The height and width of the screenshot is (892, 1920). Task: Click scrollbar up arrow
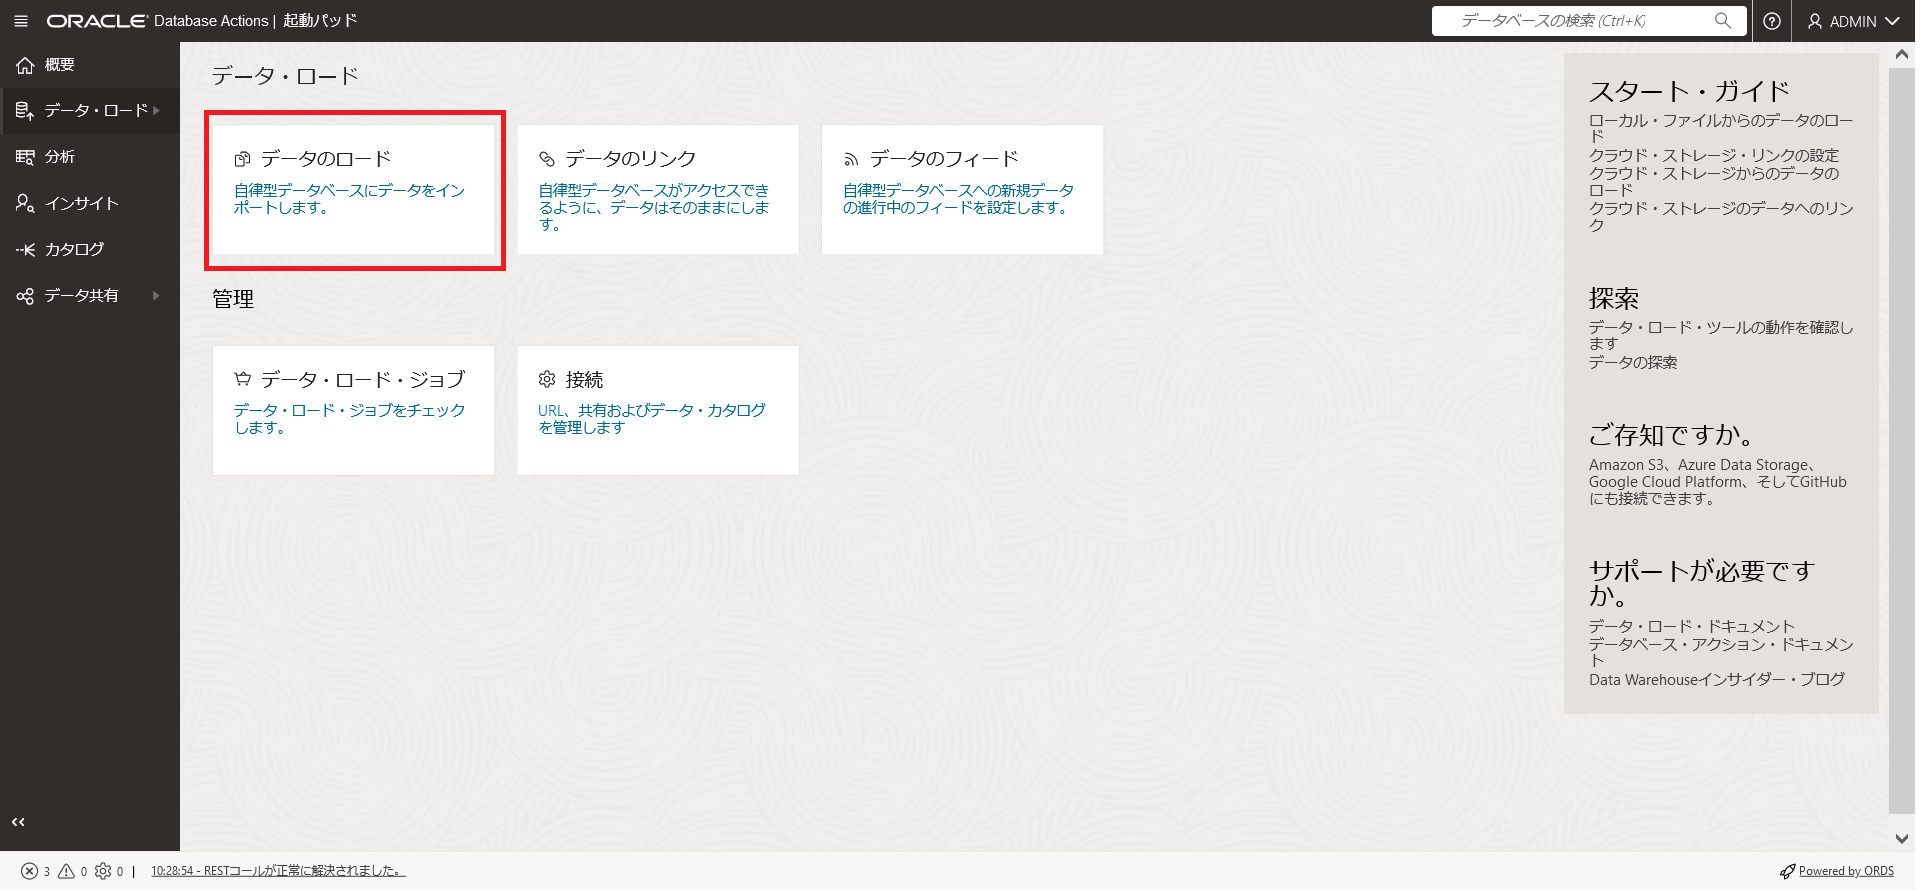pos(1901,56)
